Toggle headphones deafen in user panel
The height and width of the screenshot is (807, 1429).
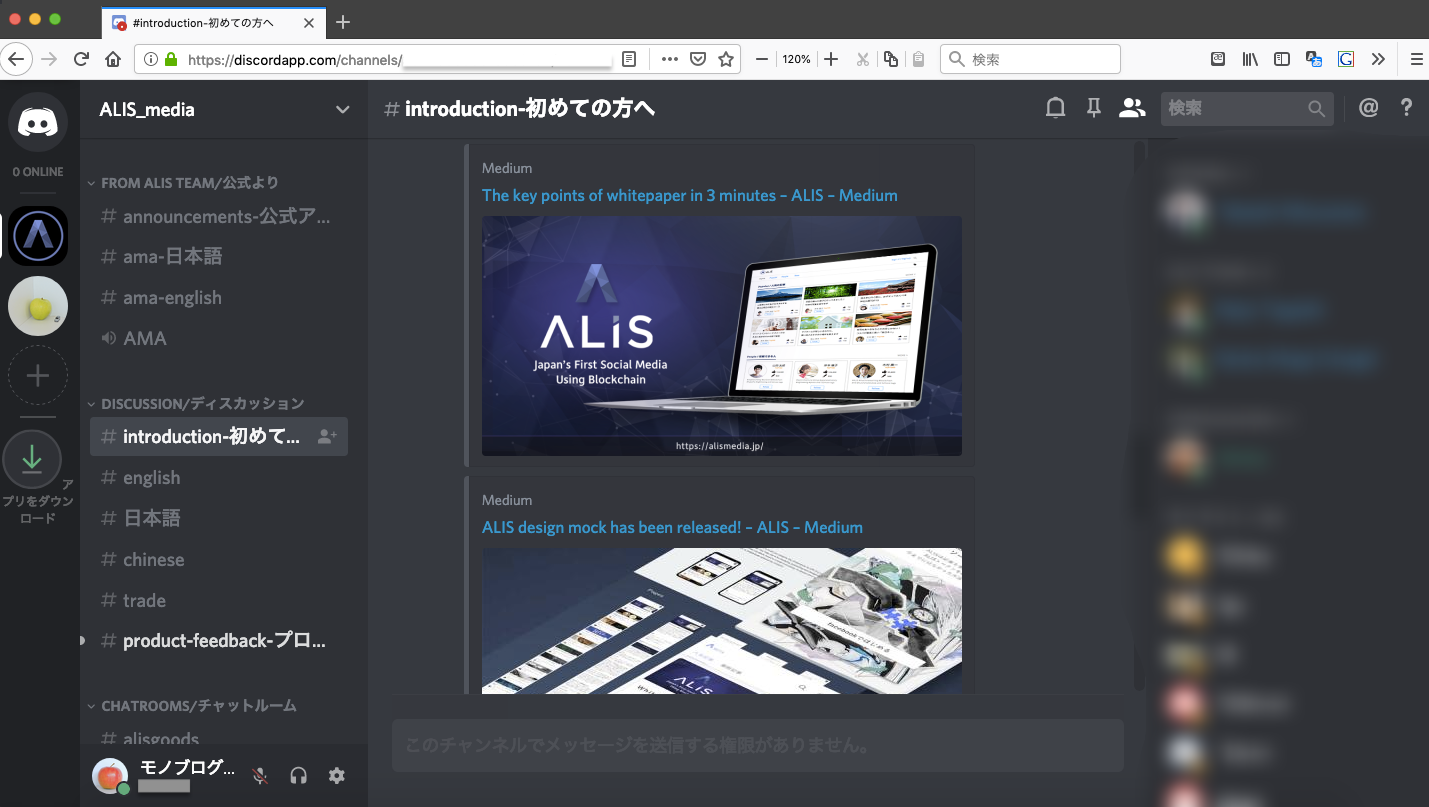coord(298,775)
